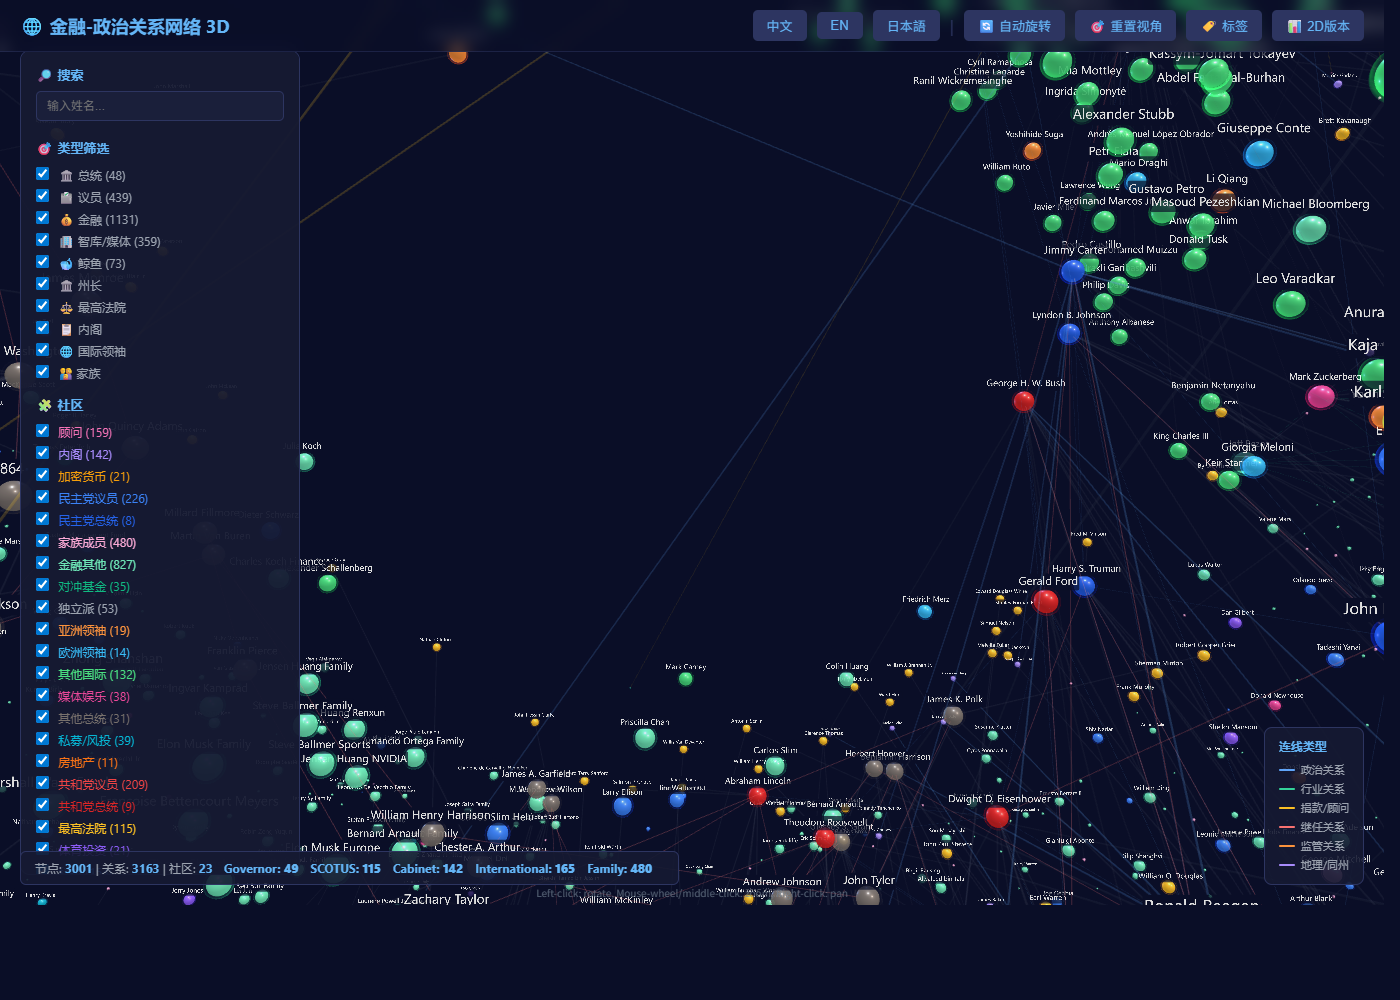Click the Alexander Stubb node label

tap(1124, 114)
